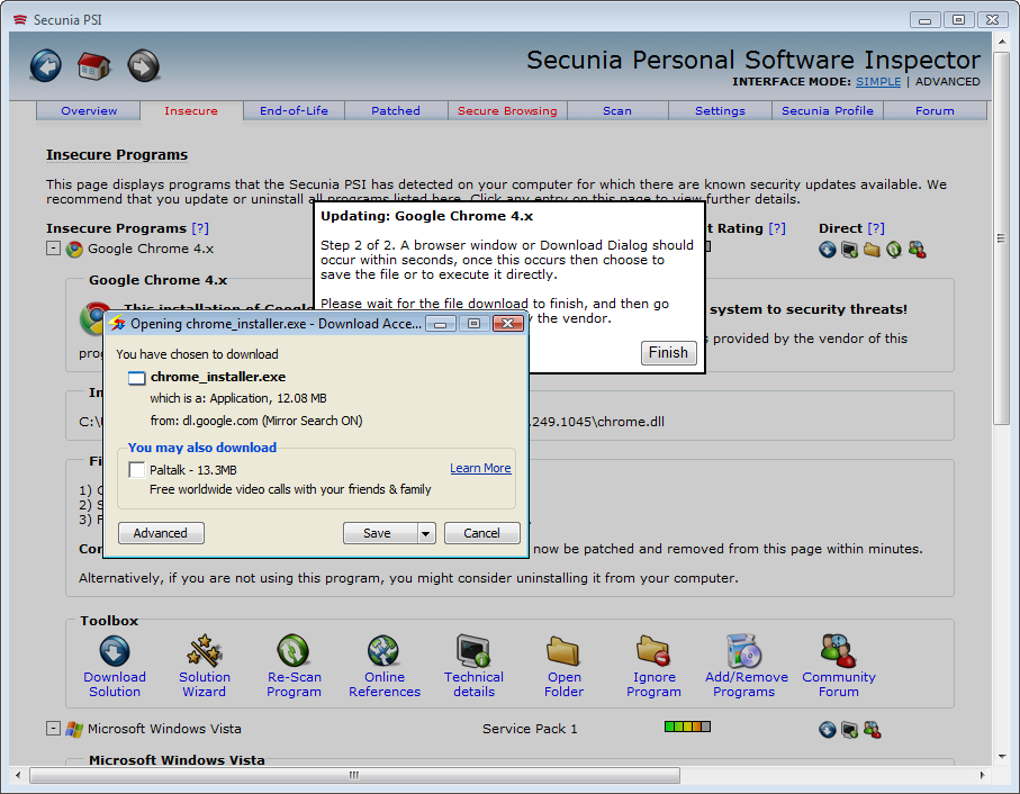
Task: Collapse the Microsoft Windows Vista entry
Action: (53, 728)
